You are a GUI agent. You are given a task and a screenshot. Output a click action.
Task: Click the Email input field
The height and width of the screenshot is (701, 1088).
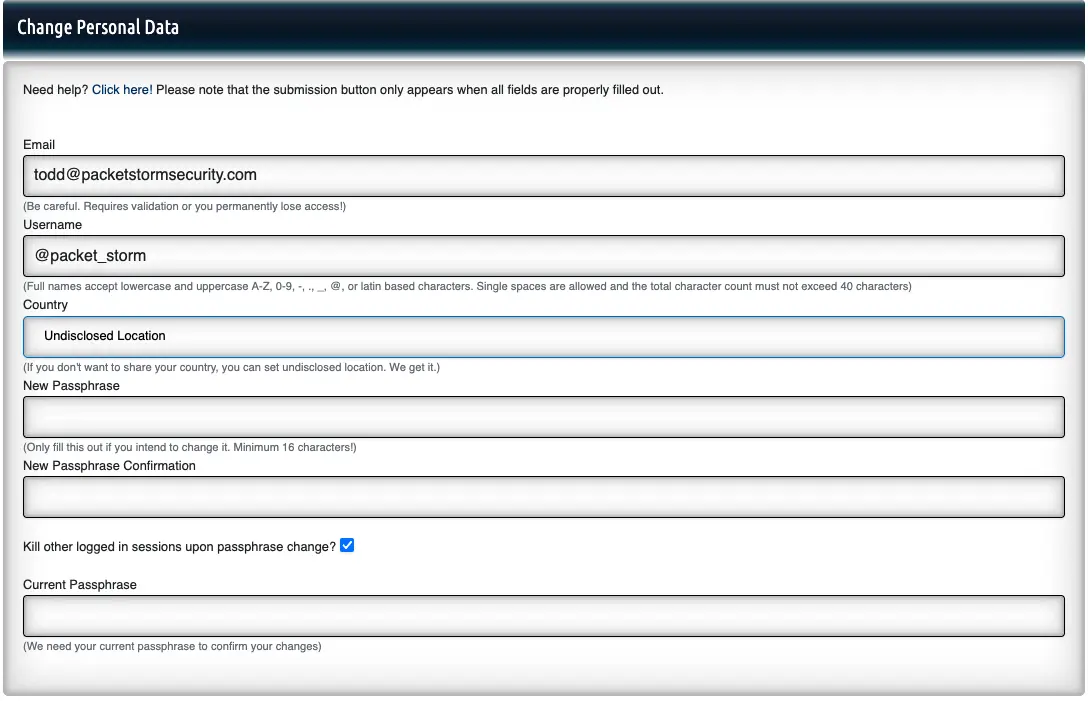coord(543,175)
